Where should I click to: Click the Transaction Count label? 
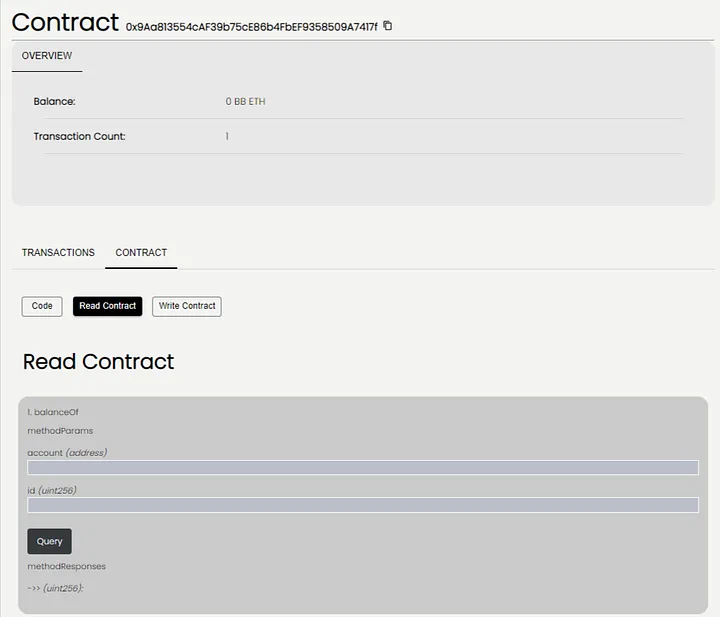79,136
